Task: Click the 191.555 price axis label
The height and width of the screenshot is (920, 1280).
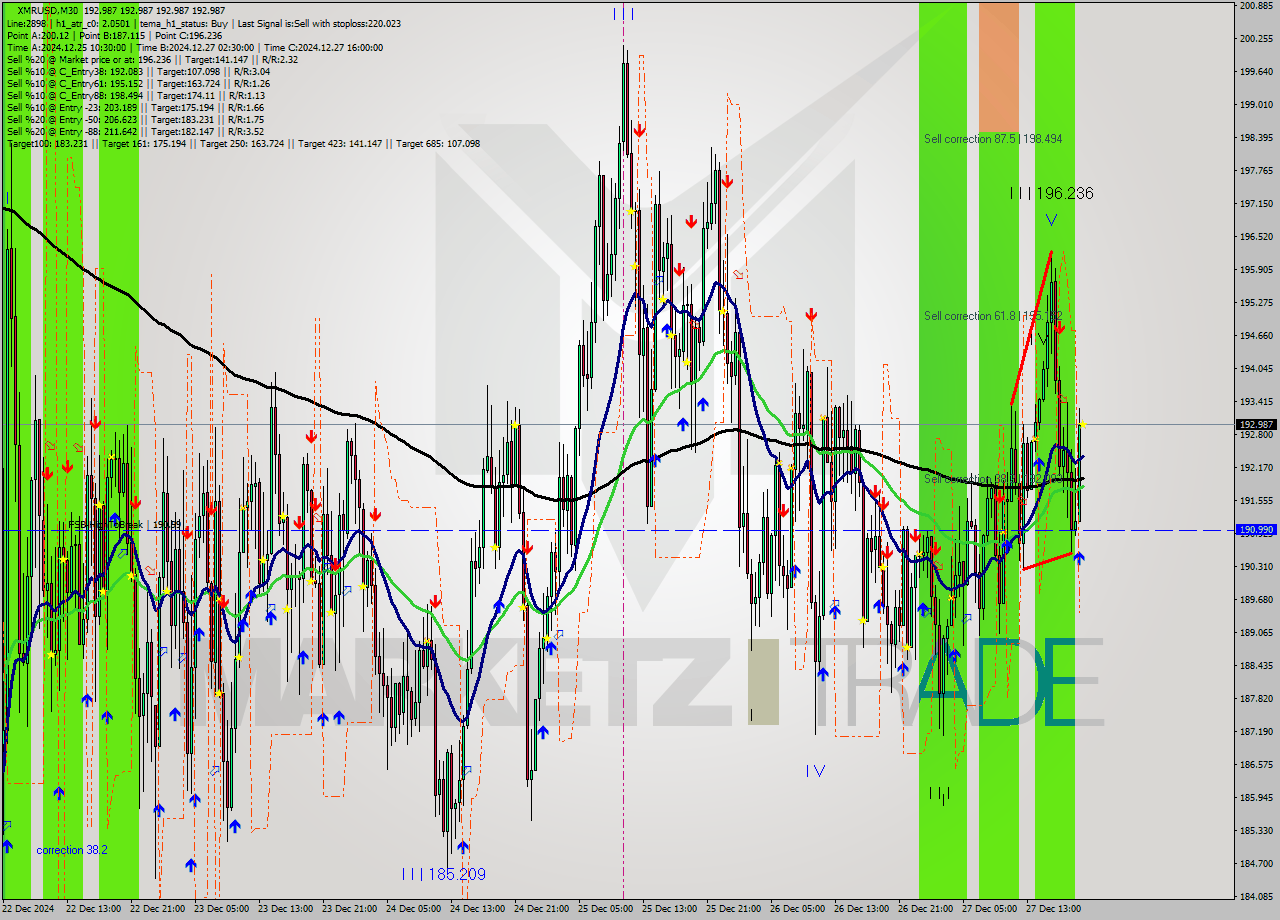Action: pos(1256,501)
